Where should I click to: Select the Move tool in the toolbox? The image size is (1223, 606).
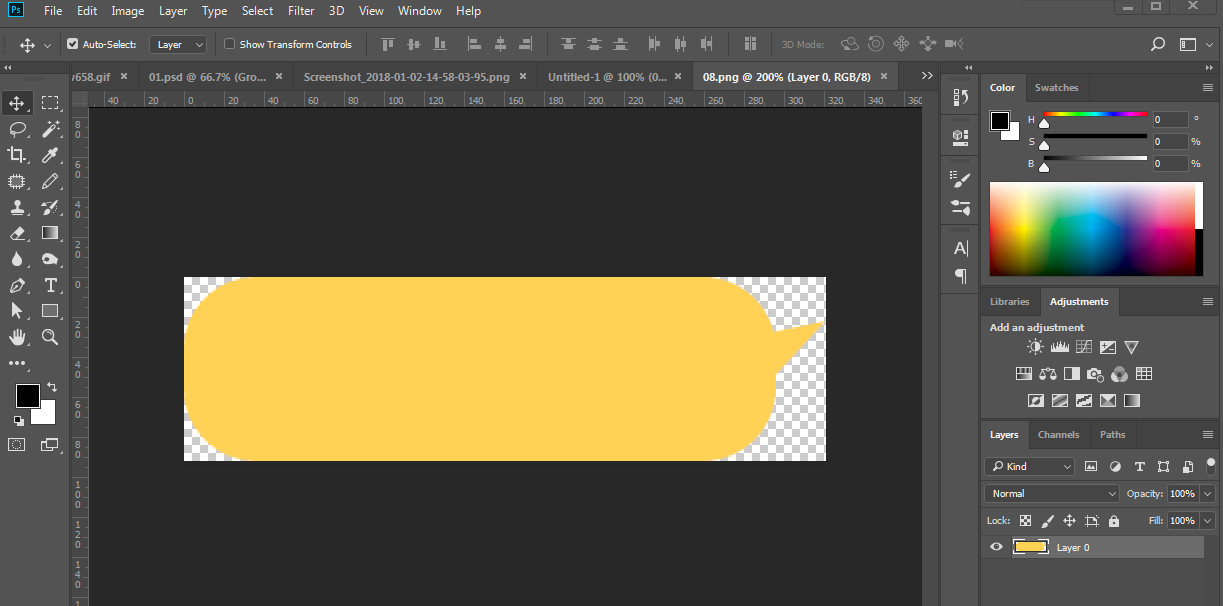[x=17, y=103]
